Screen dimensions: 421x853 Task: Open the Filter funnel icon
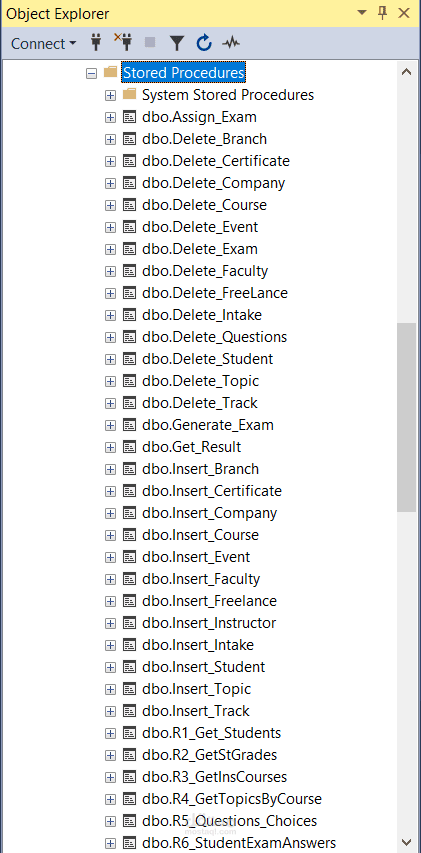(177, 43)
